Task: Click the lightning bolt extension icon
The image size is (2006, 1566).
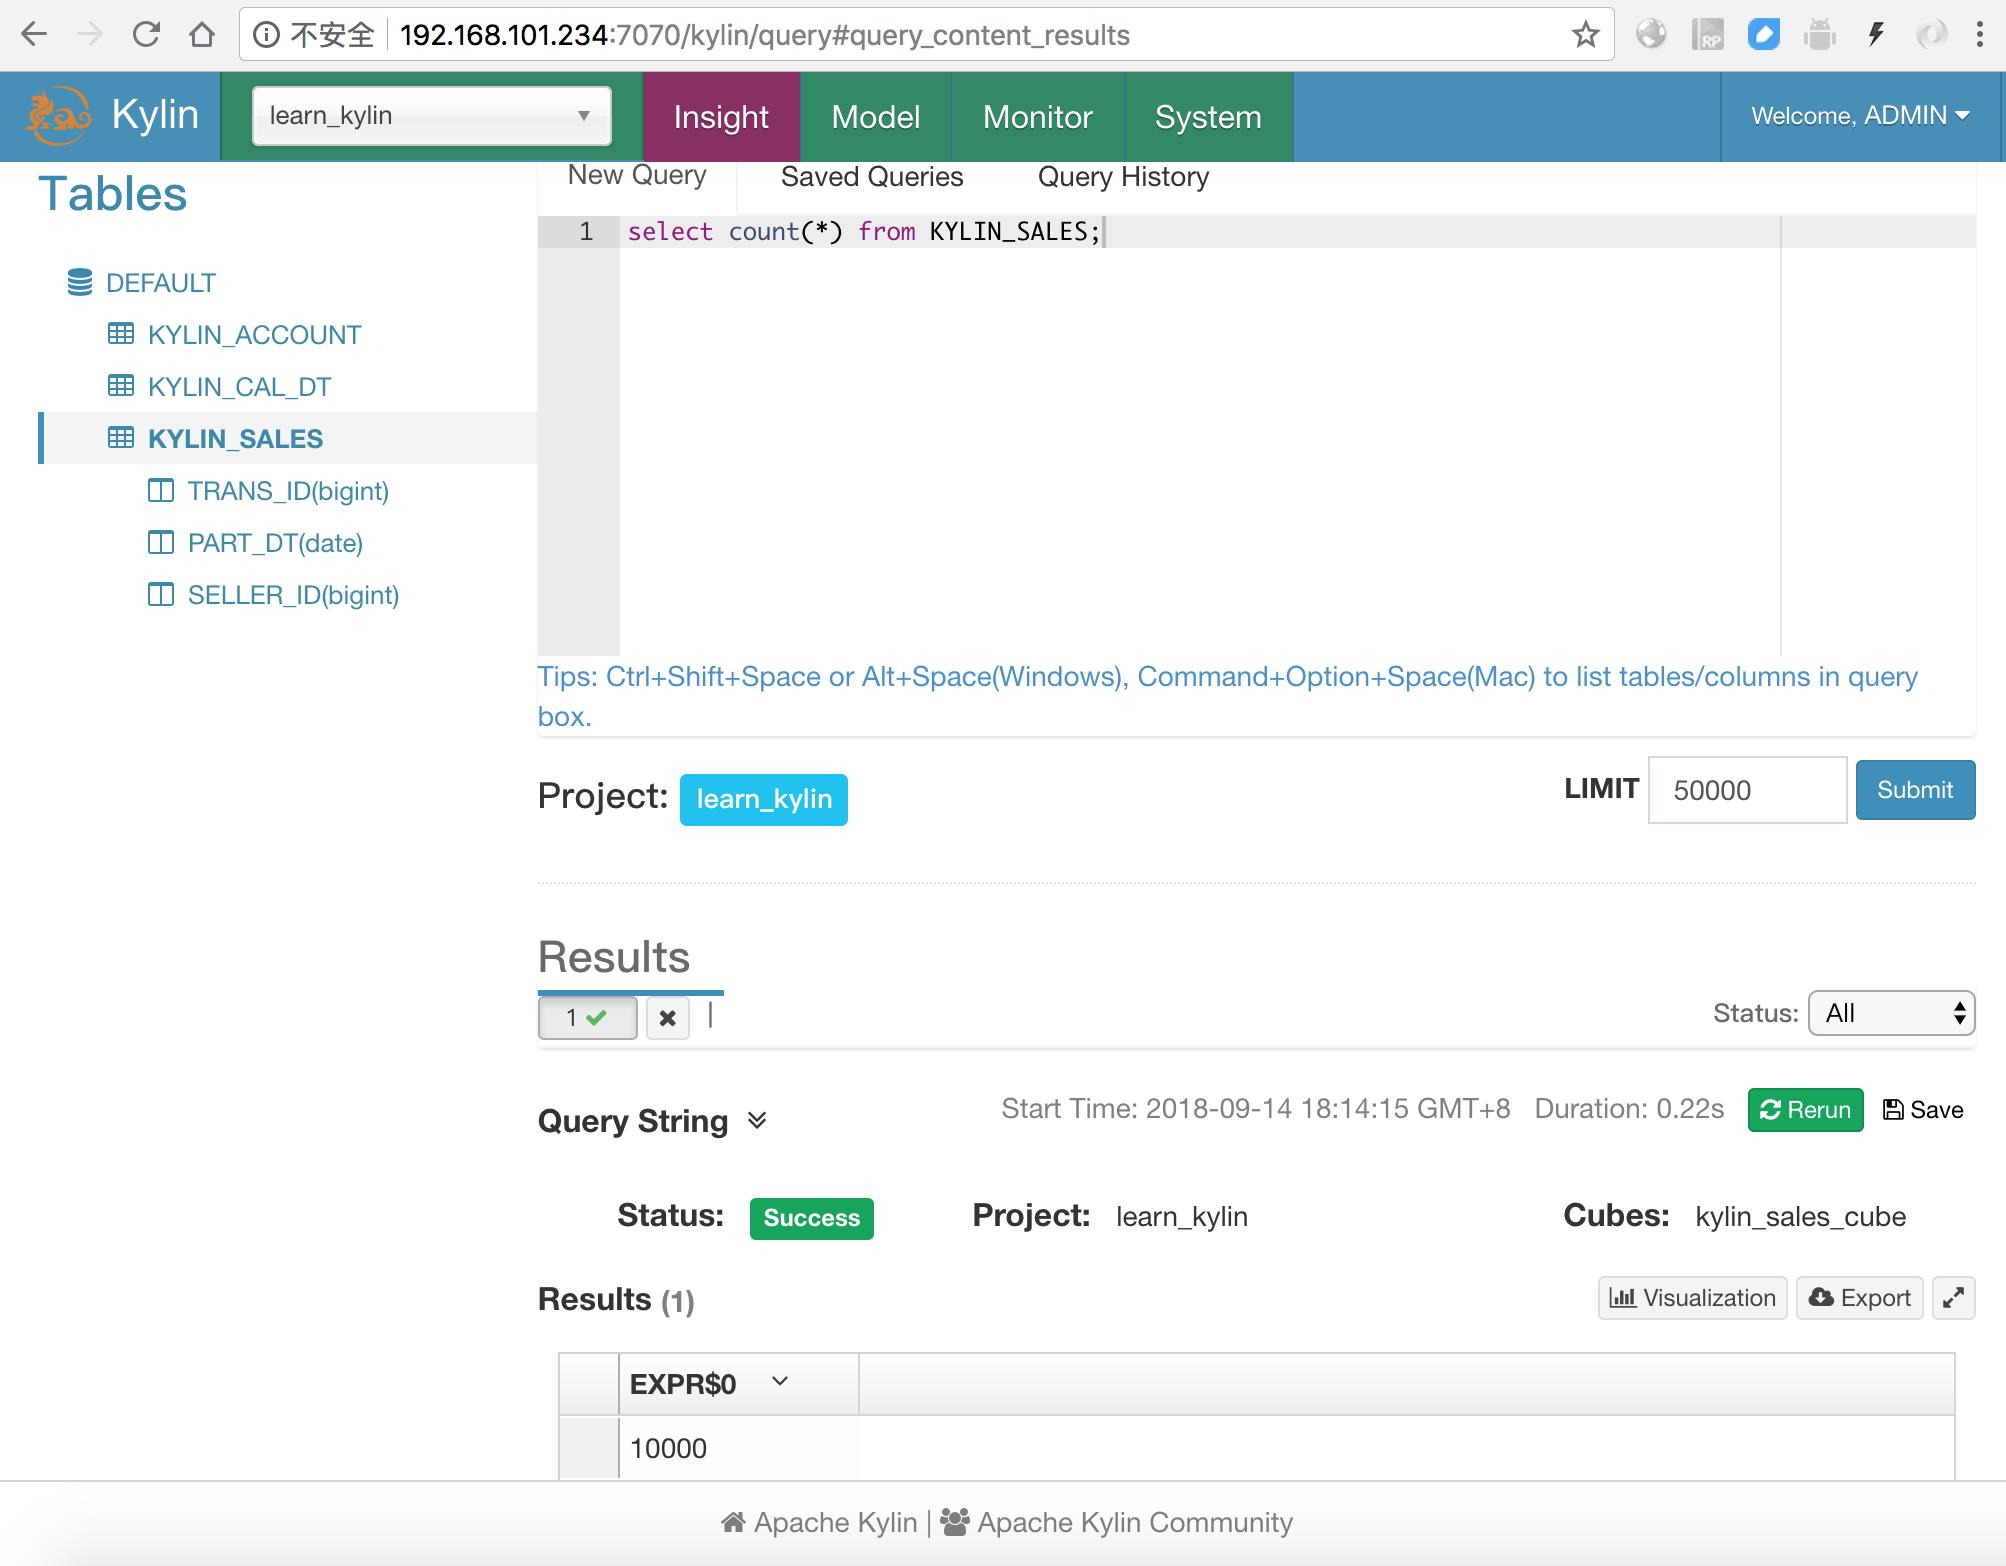Action: click(x=1876, y=35)
